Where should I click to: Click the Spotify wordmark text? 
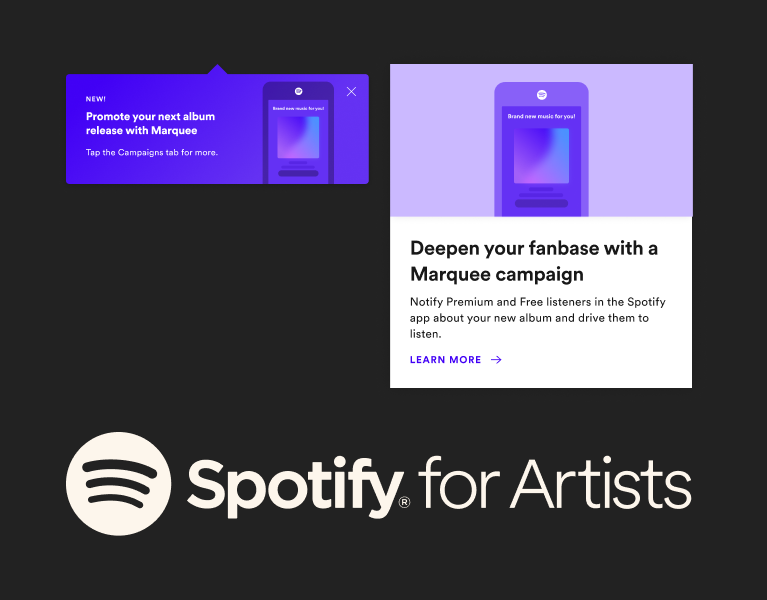click(295, 487)
